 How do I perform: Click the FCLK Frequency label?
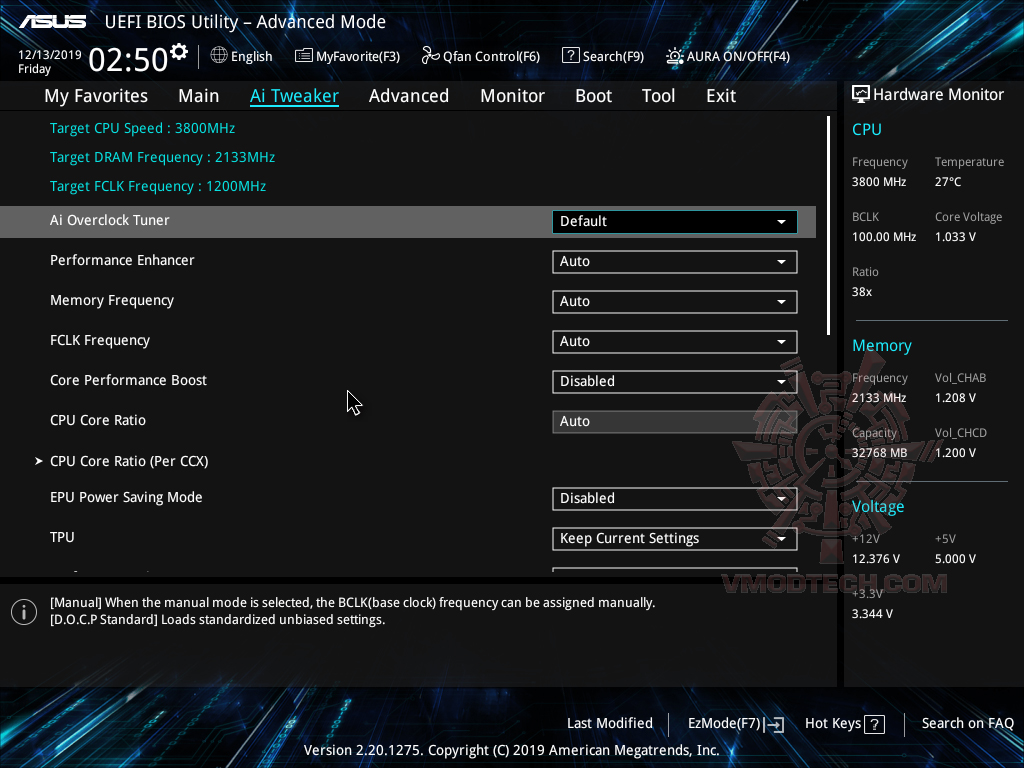coord(100,340)
